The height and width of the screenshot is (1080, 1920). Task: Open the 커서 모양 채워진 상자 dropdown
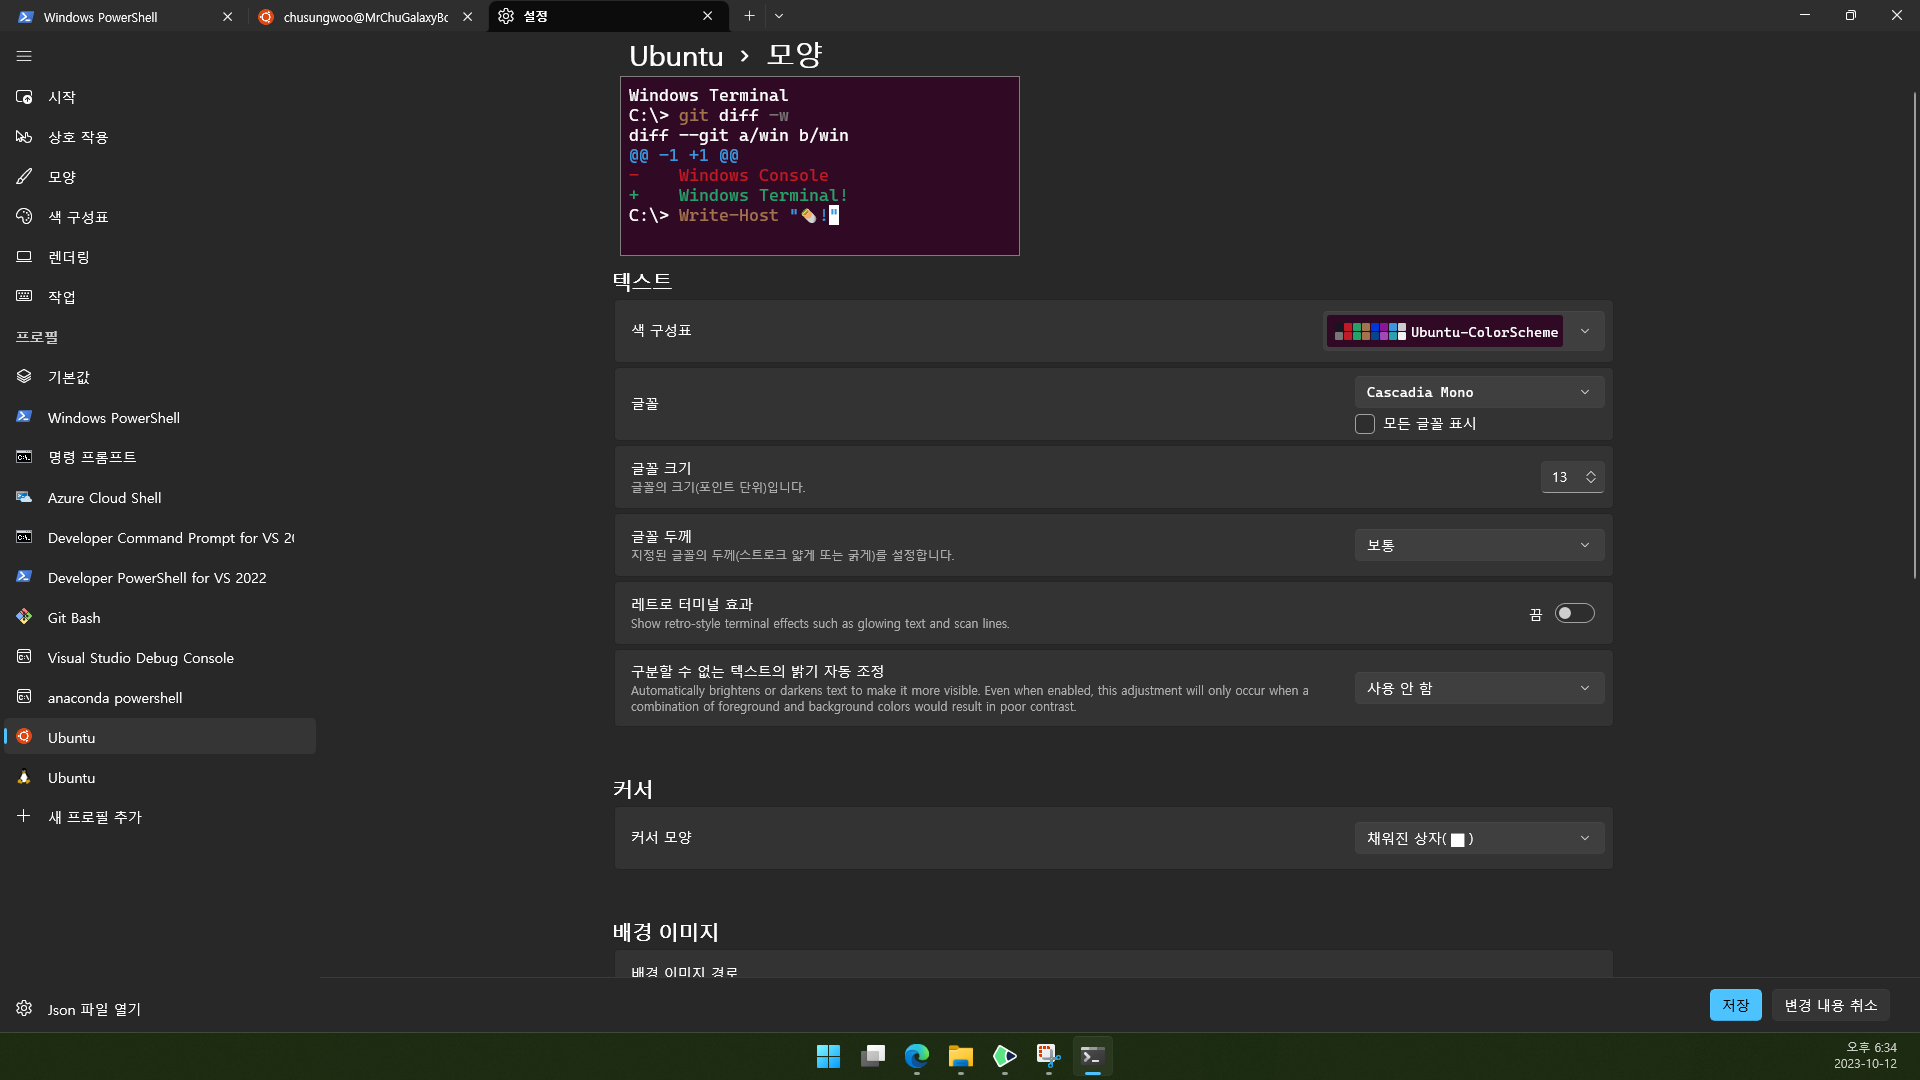(1479, 838)
